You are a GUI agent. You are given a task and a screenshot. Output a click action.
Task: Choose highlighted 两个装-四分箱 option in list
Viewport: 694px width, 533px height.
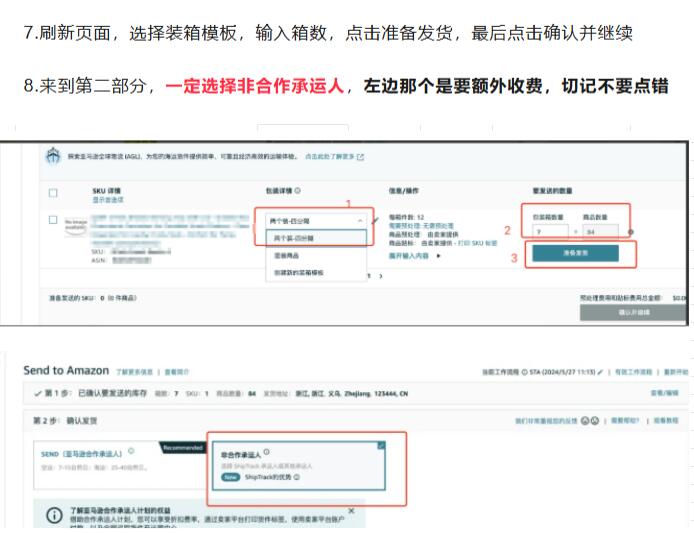coord(316,238)
